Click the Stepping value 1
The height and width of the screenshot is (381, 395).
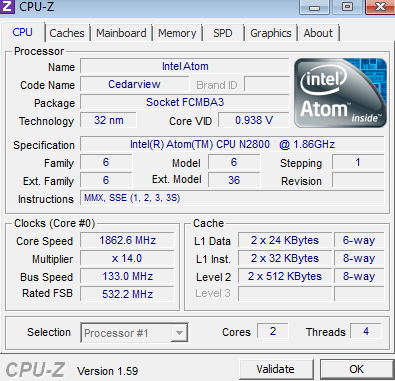pyautogui.click(x=358, y=162)
